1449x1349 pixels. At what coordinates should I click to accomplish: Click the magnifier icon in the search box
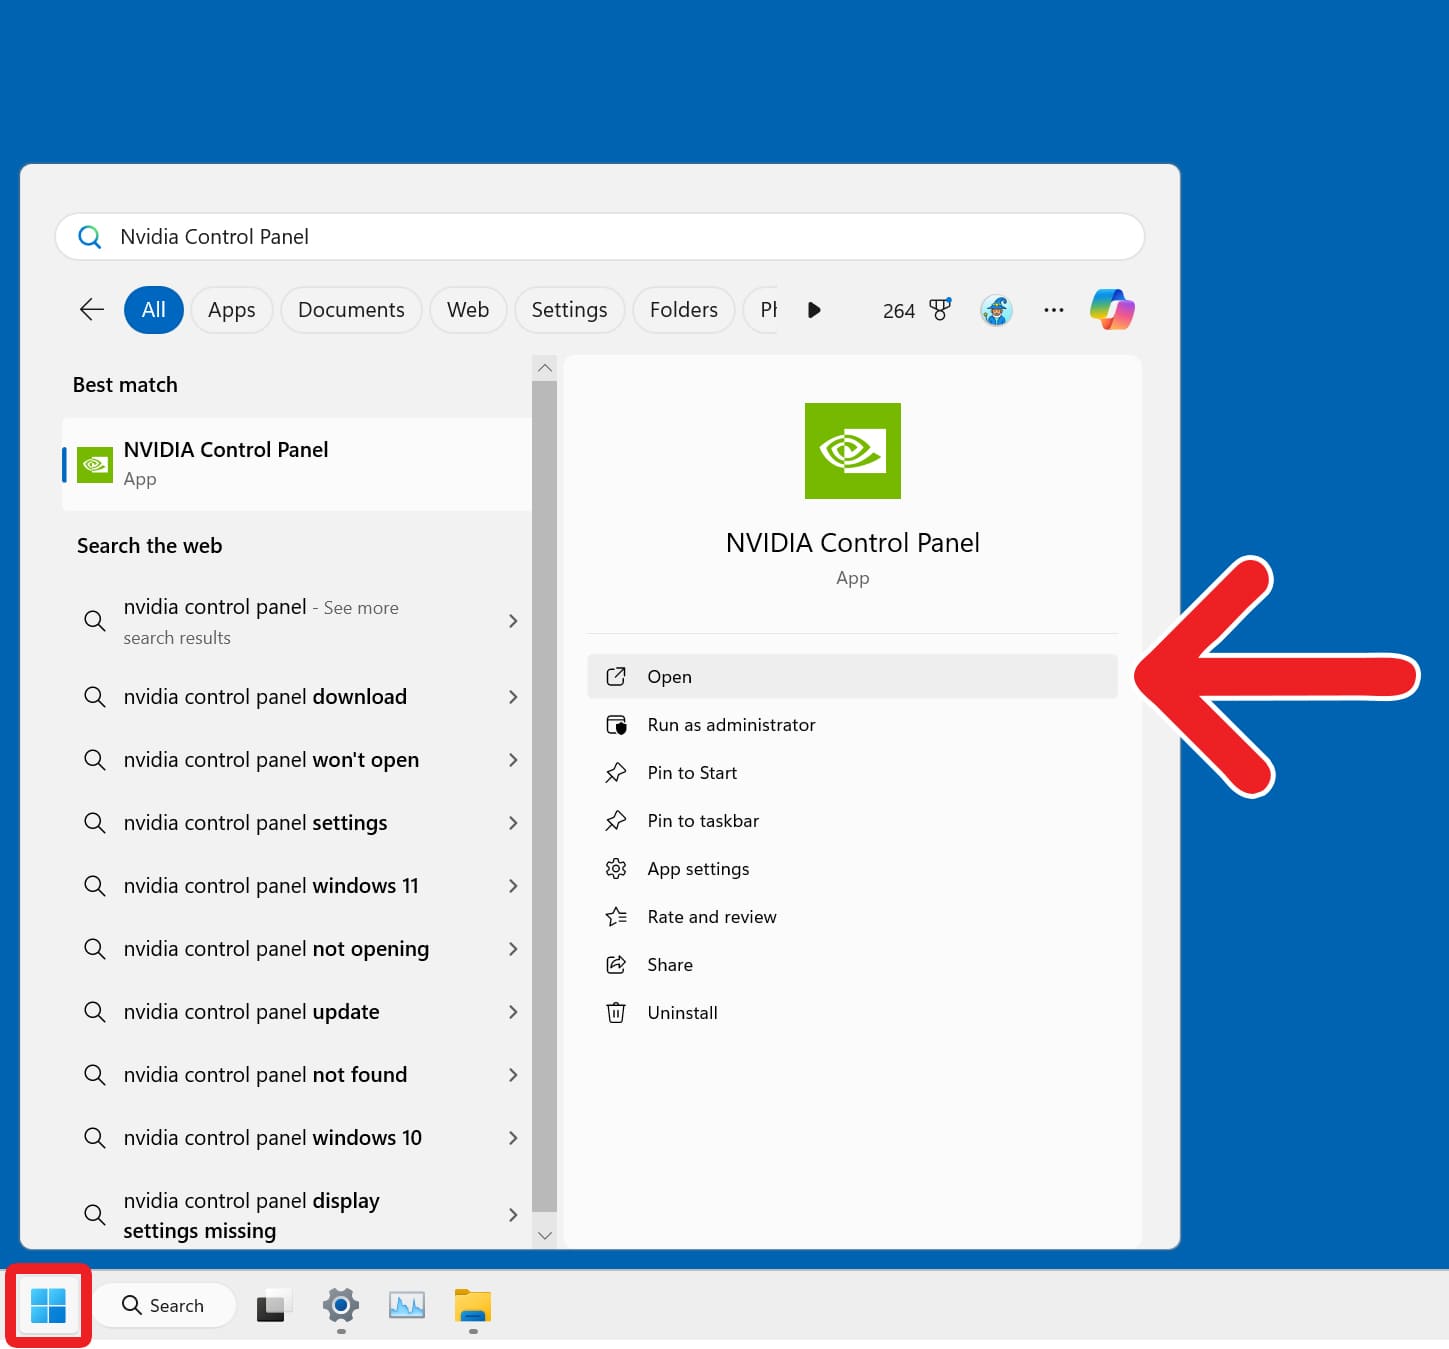90,237
